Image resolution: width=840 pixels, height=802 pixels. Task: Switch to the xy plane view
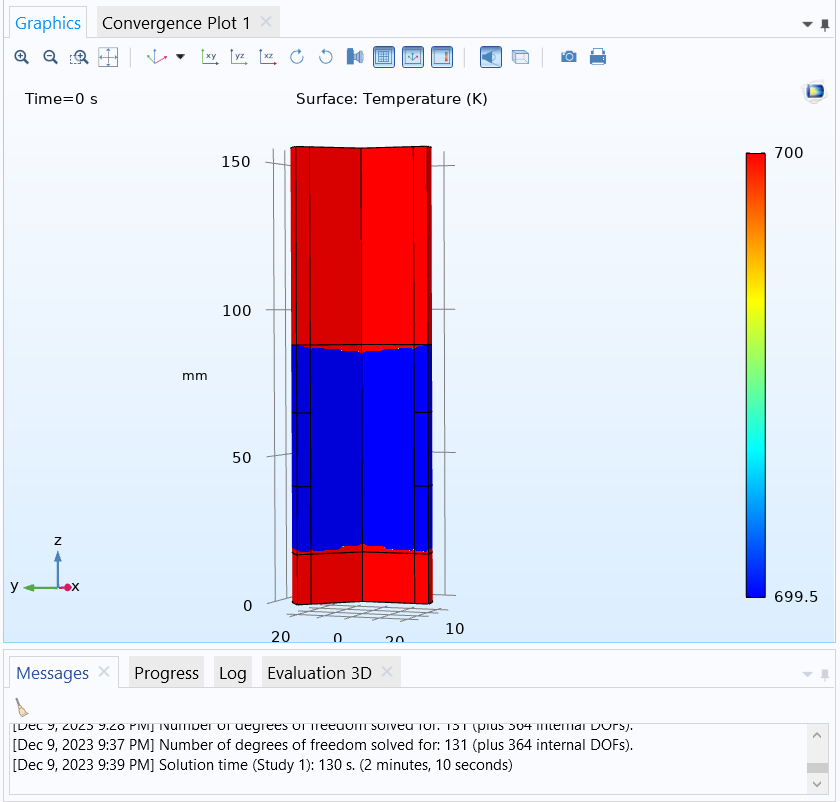pos(209,57)
